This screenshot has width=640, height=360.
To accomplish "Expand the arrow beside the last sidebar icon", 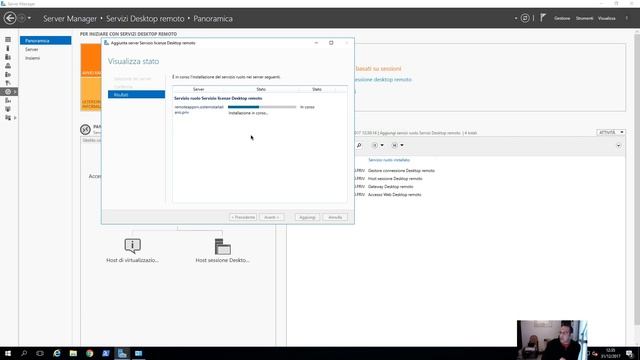I will (x=15, y=118).
